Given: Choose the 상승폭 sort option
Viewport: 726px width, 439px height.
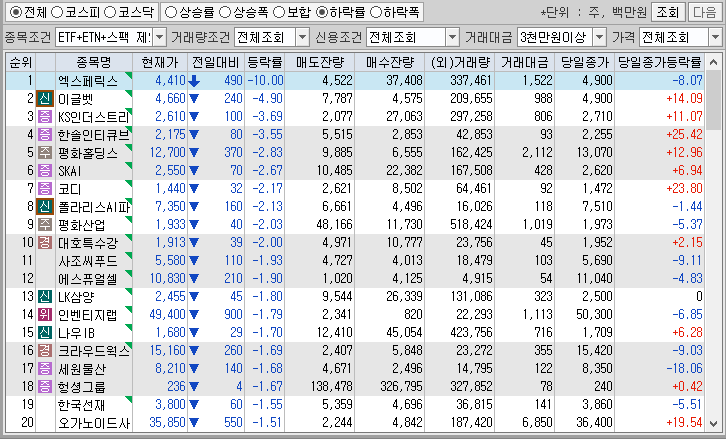Looking at the screenshot, I should pyautogui.click(x=225, y=13).
